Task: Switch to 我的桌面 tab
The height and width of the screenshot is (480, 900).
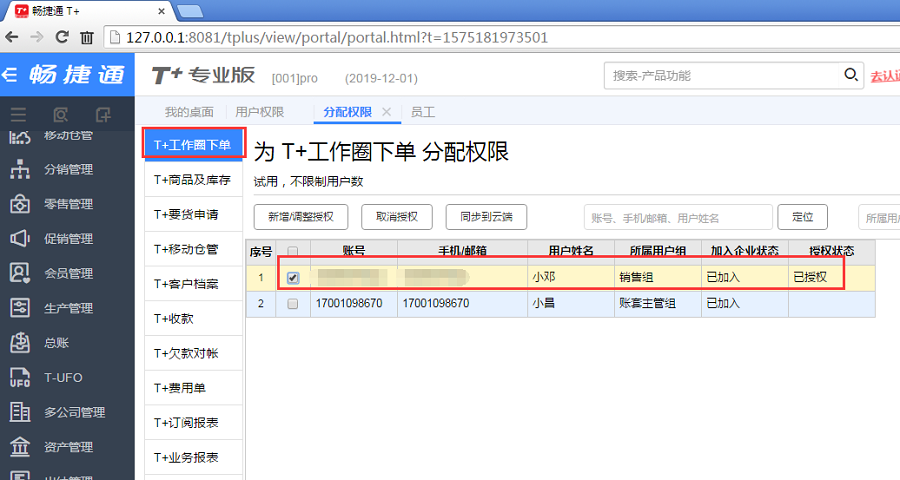Action: [189, 112]
